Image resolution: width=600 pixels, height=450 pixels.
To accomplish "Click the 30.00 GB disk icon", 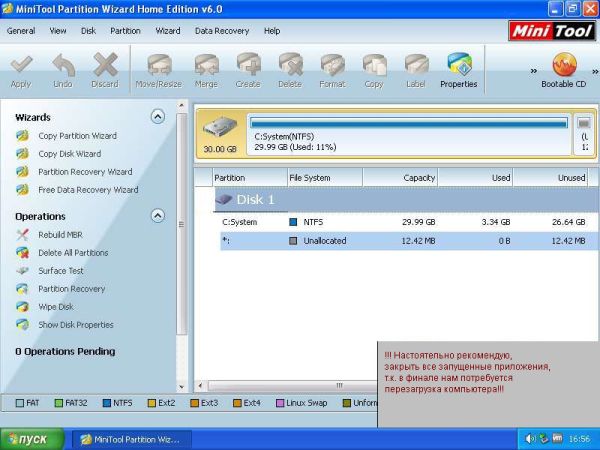I will pyautogui.click(x=220, y=127).
